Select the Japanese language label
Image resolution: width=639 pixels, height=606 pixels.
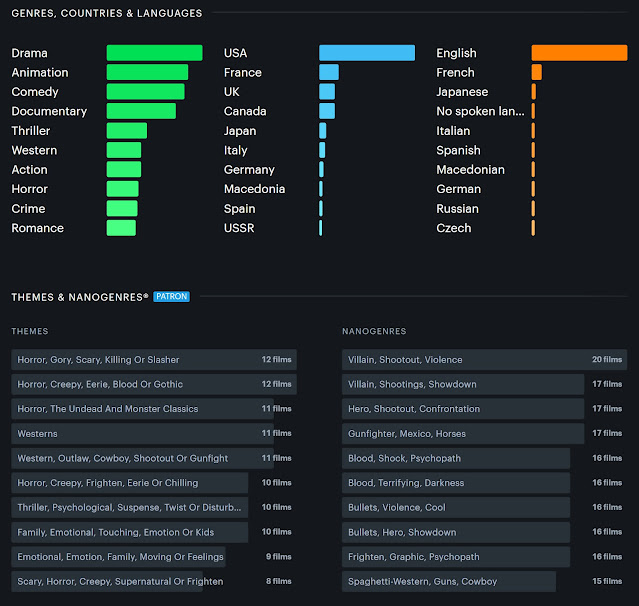point(462,92)
